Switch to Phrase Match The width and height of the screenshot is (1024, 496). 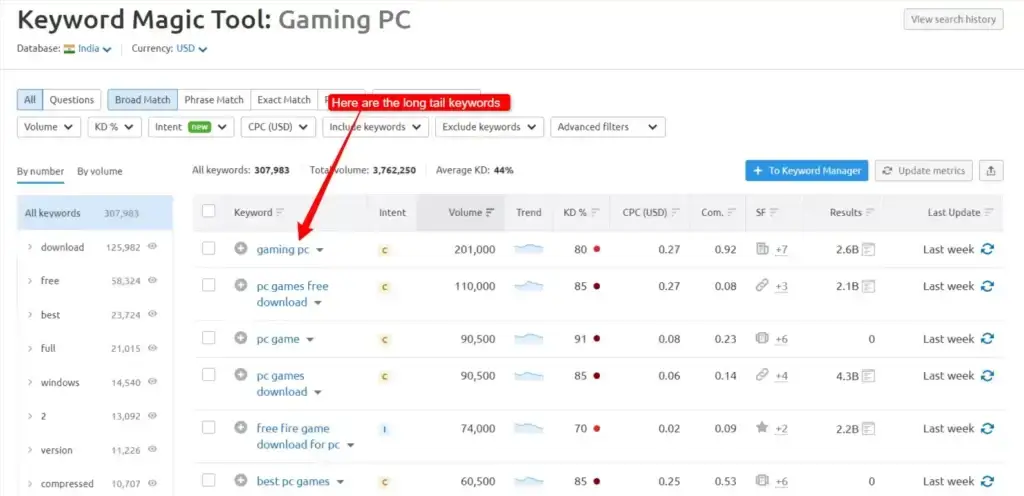pos(214,100)
